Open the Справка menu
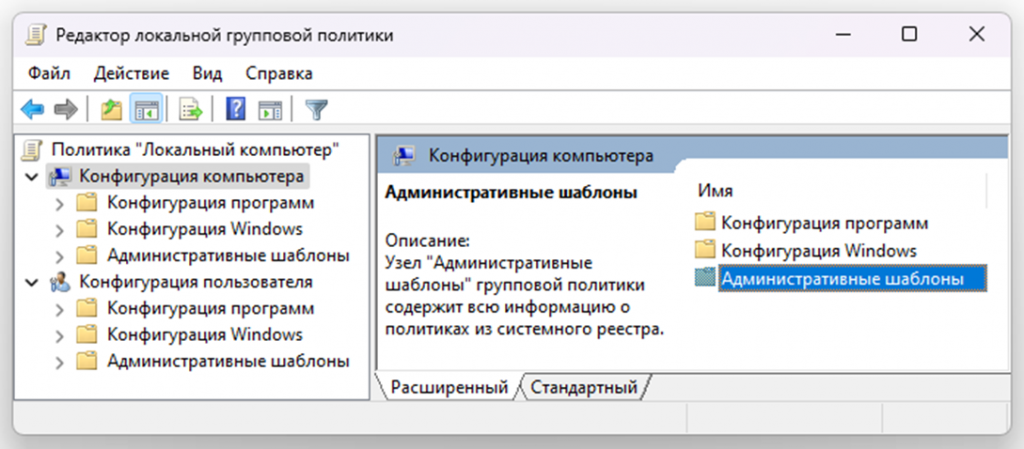This screenshot has height=449, width=1024. pyautogui.click(x=279, y=73)
